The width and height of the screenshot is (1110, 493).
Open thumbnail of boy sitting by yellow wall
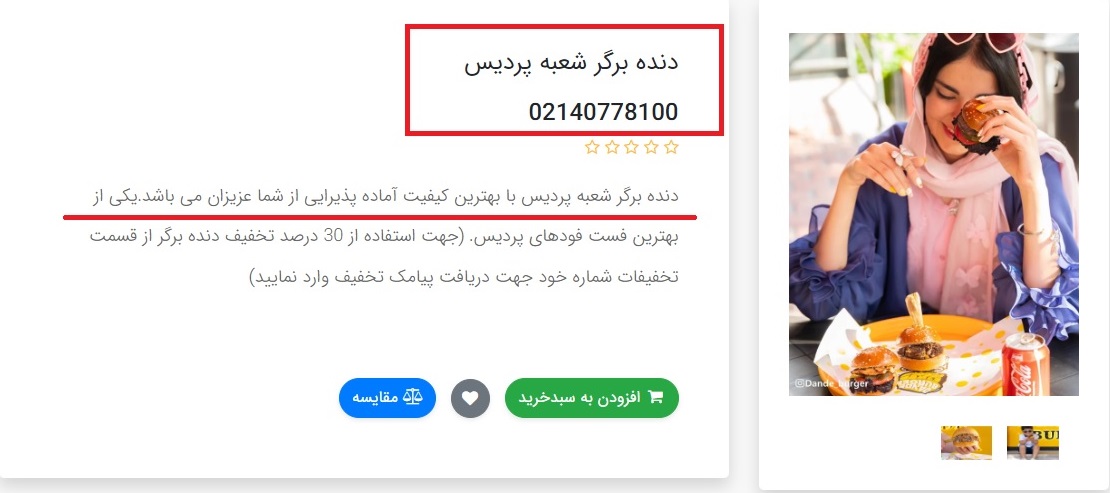click(1033, 443)
